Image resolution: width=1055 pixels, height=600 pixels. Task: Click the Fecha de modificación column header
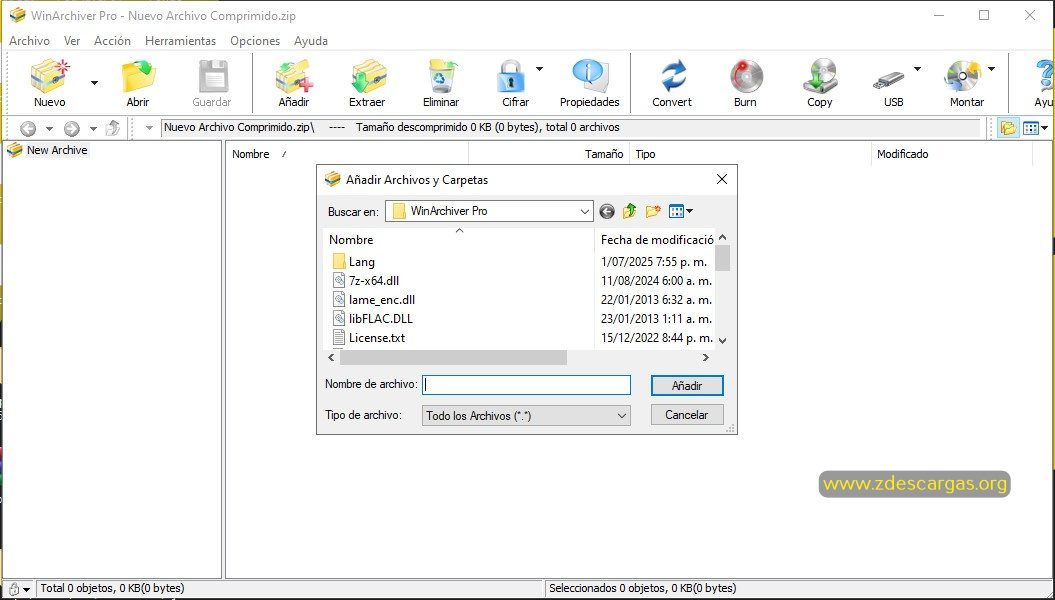pos(655,239)
